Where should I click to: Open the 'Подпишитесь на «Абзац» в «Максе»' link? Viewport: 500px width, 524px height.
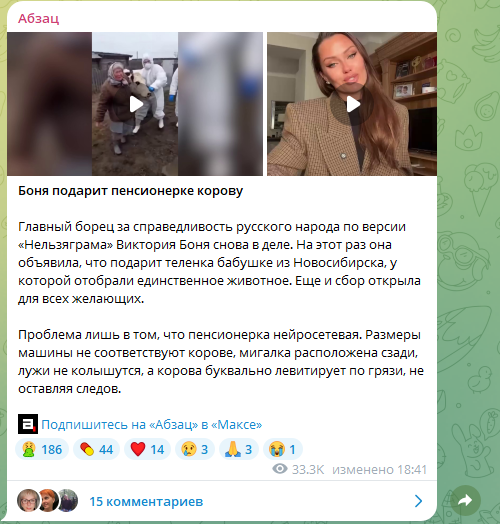pyautogui.click(x=152, y=424)
